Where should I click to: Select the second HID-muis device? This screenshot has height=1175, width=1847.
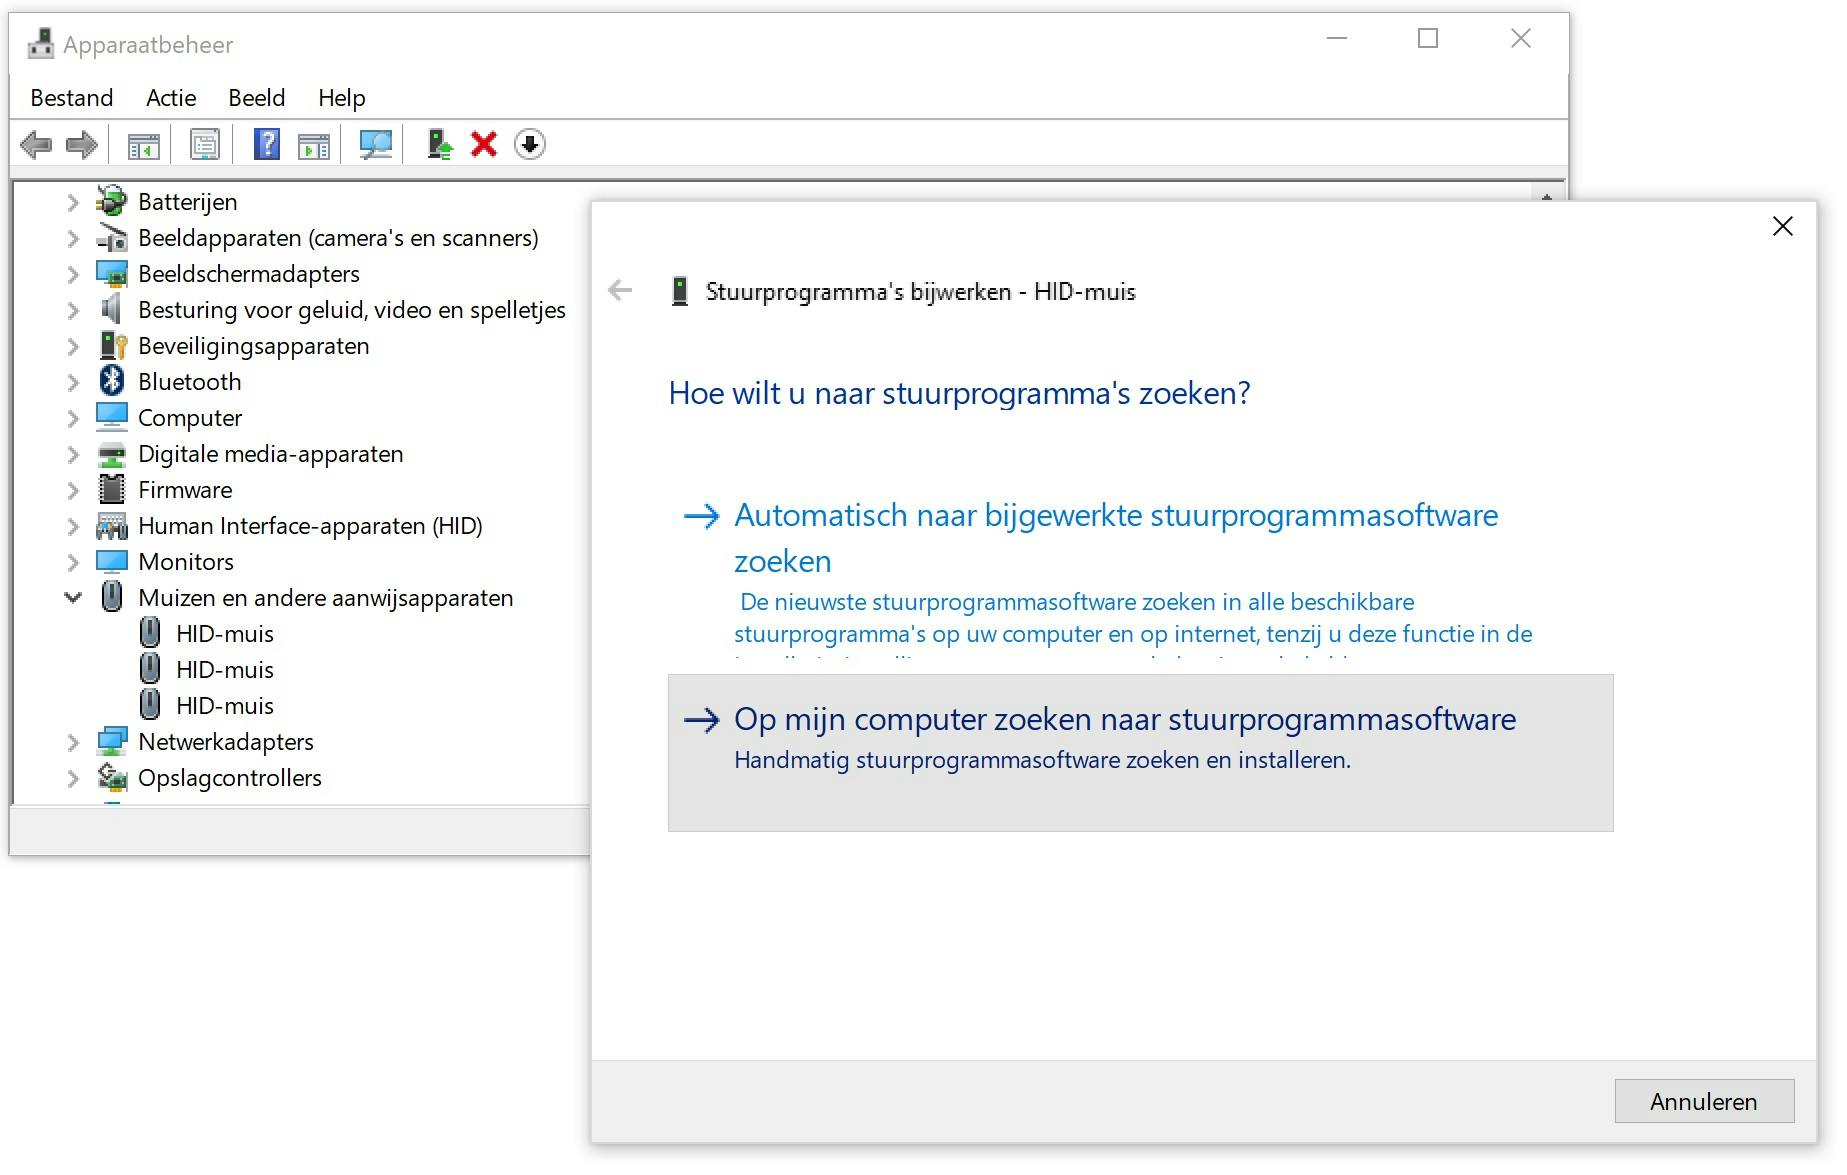pyautogui.click(x=225, y=669)
